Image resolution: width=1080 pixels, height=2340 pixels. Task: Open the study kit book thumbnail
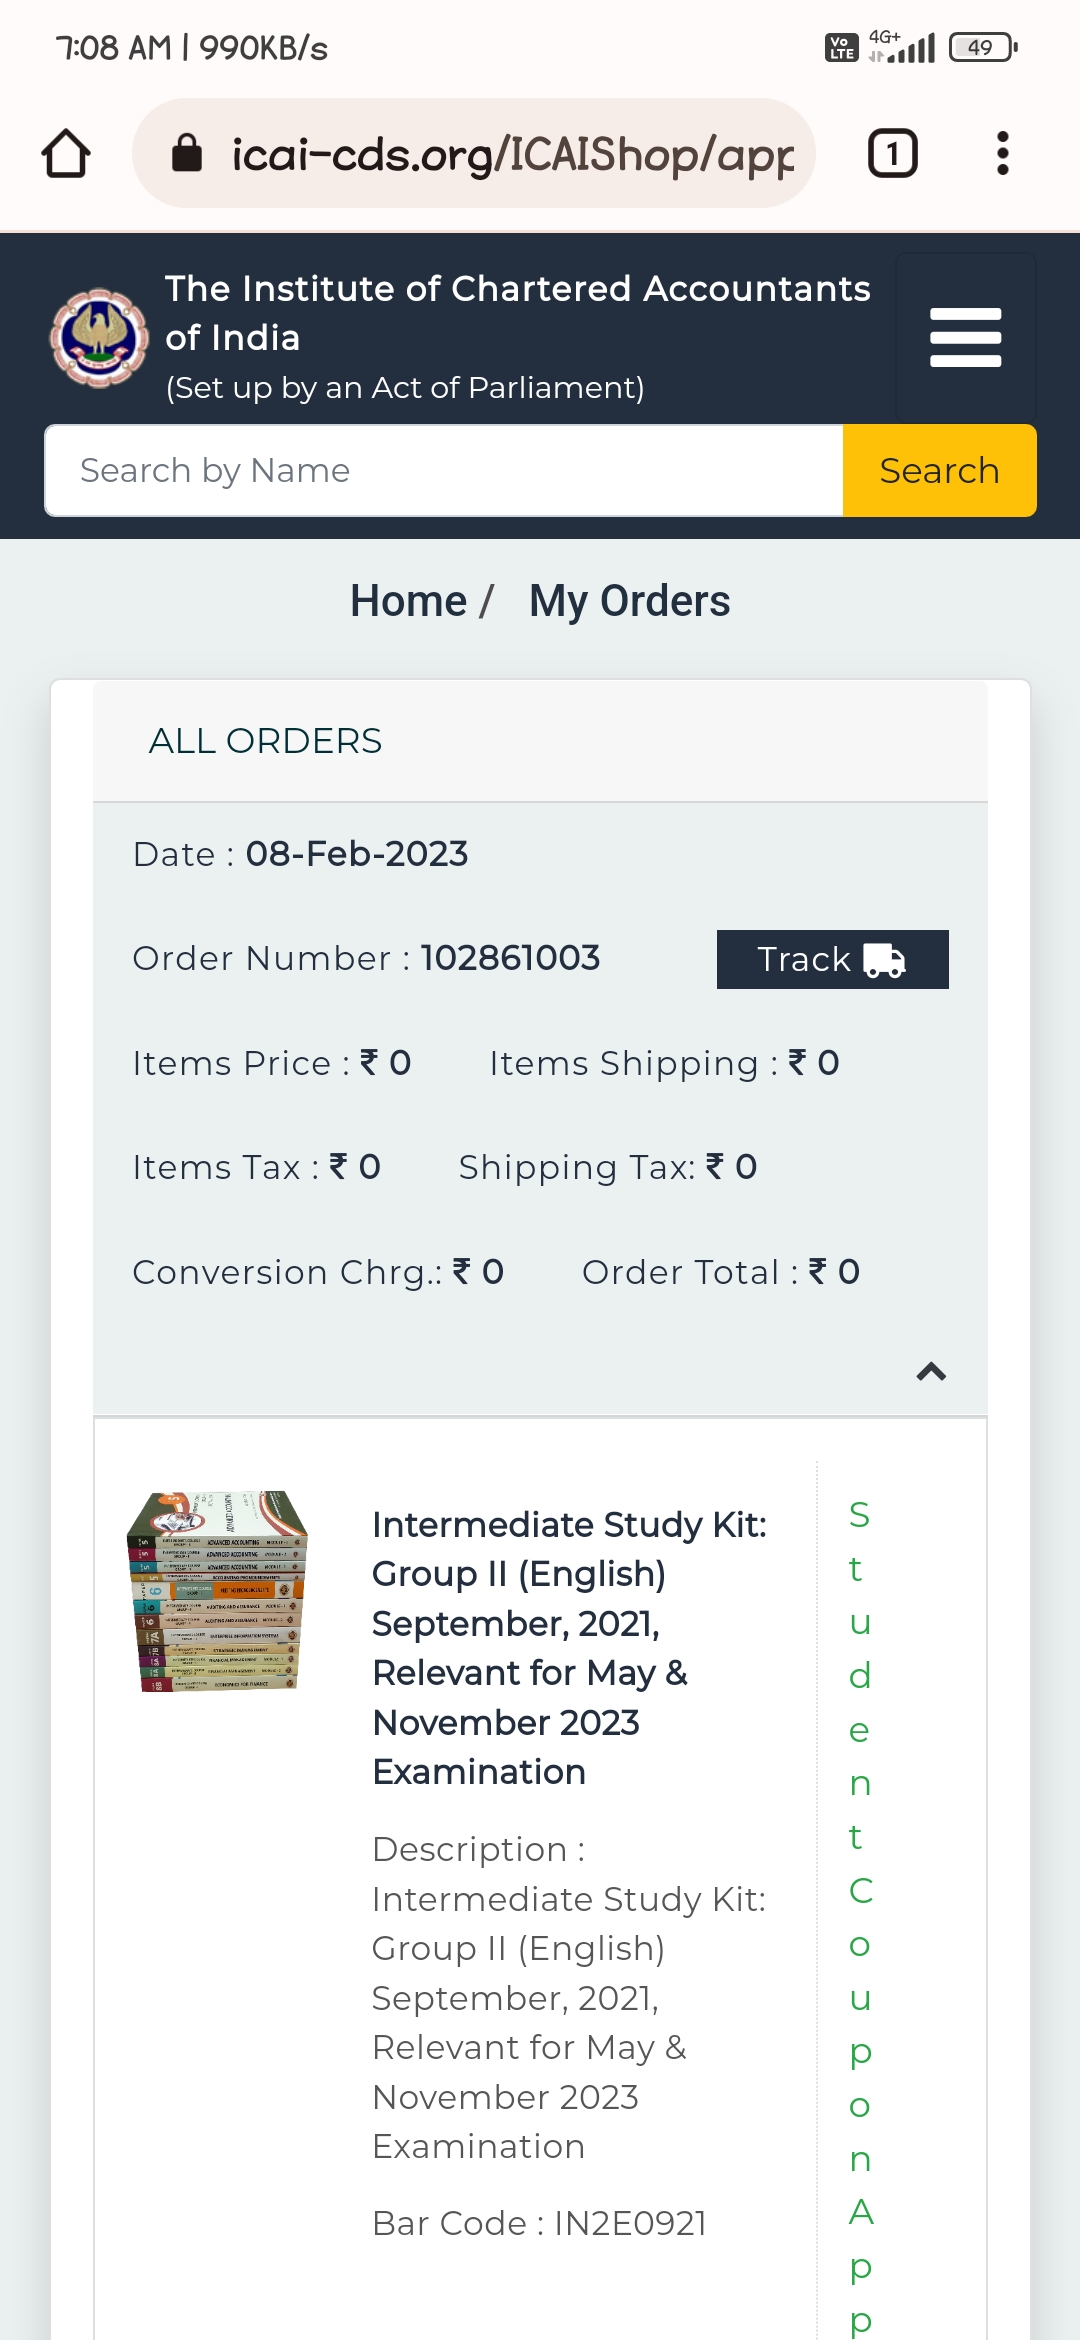pyautogui.click(x=218, y=1591)
